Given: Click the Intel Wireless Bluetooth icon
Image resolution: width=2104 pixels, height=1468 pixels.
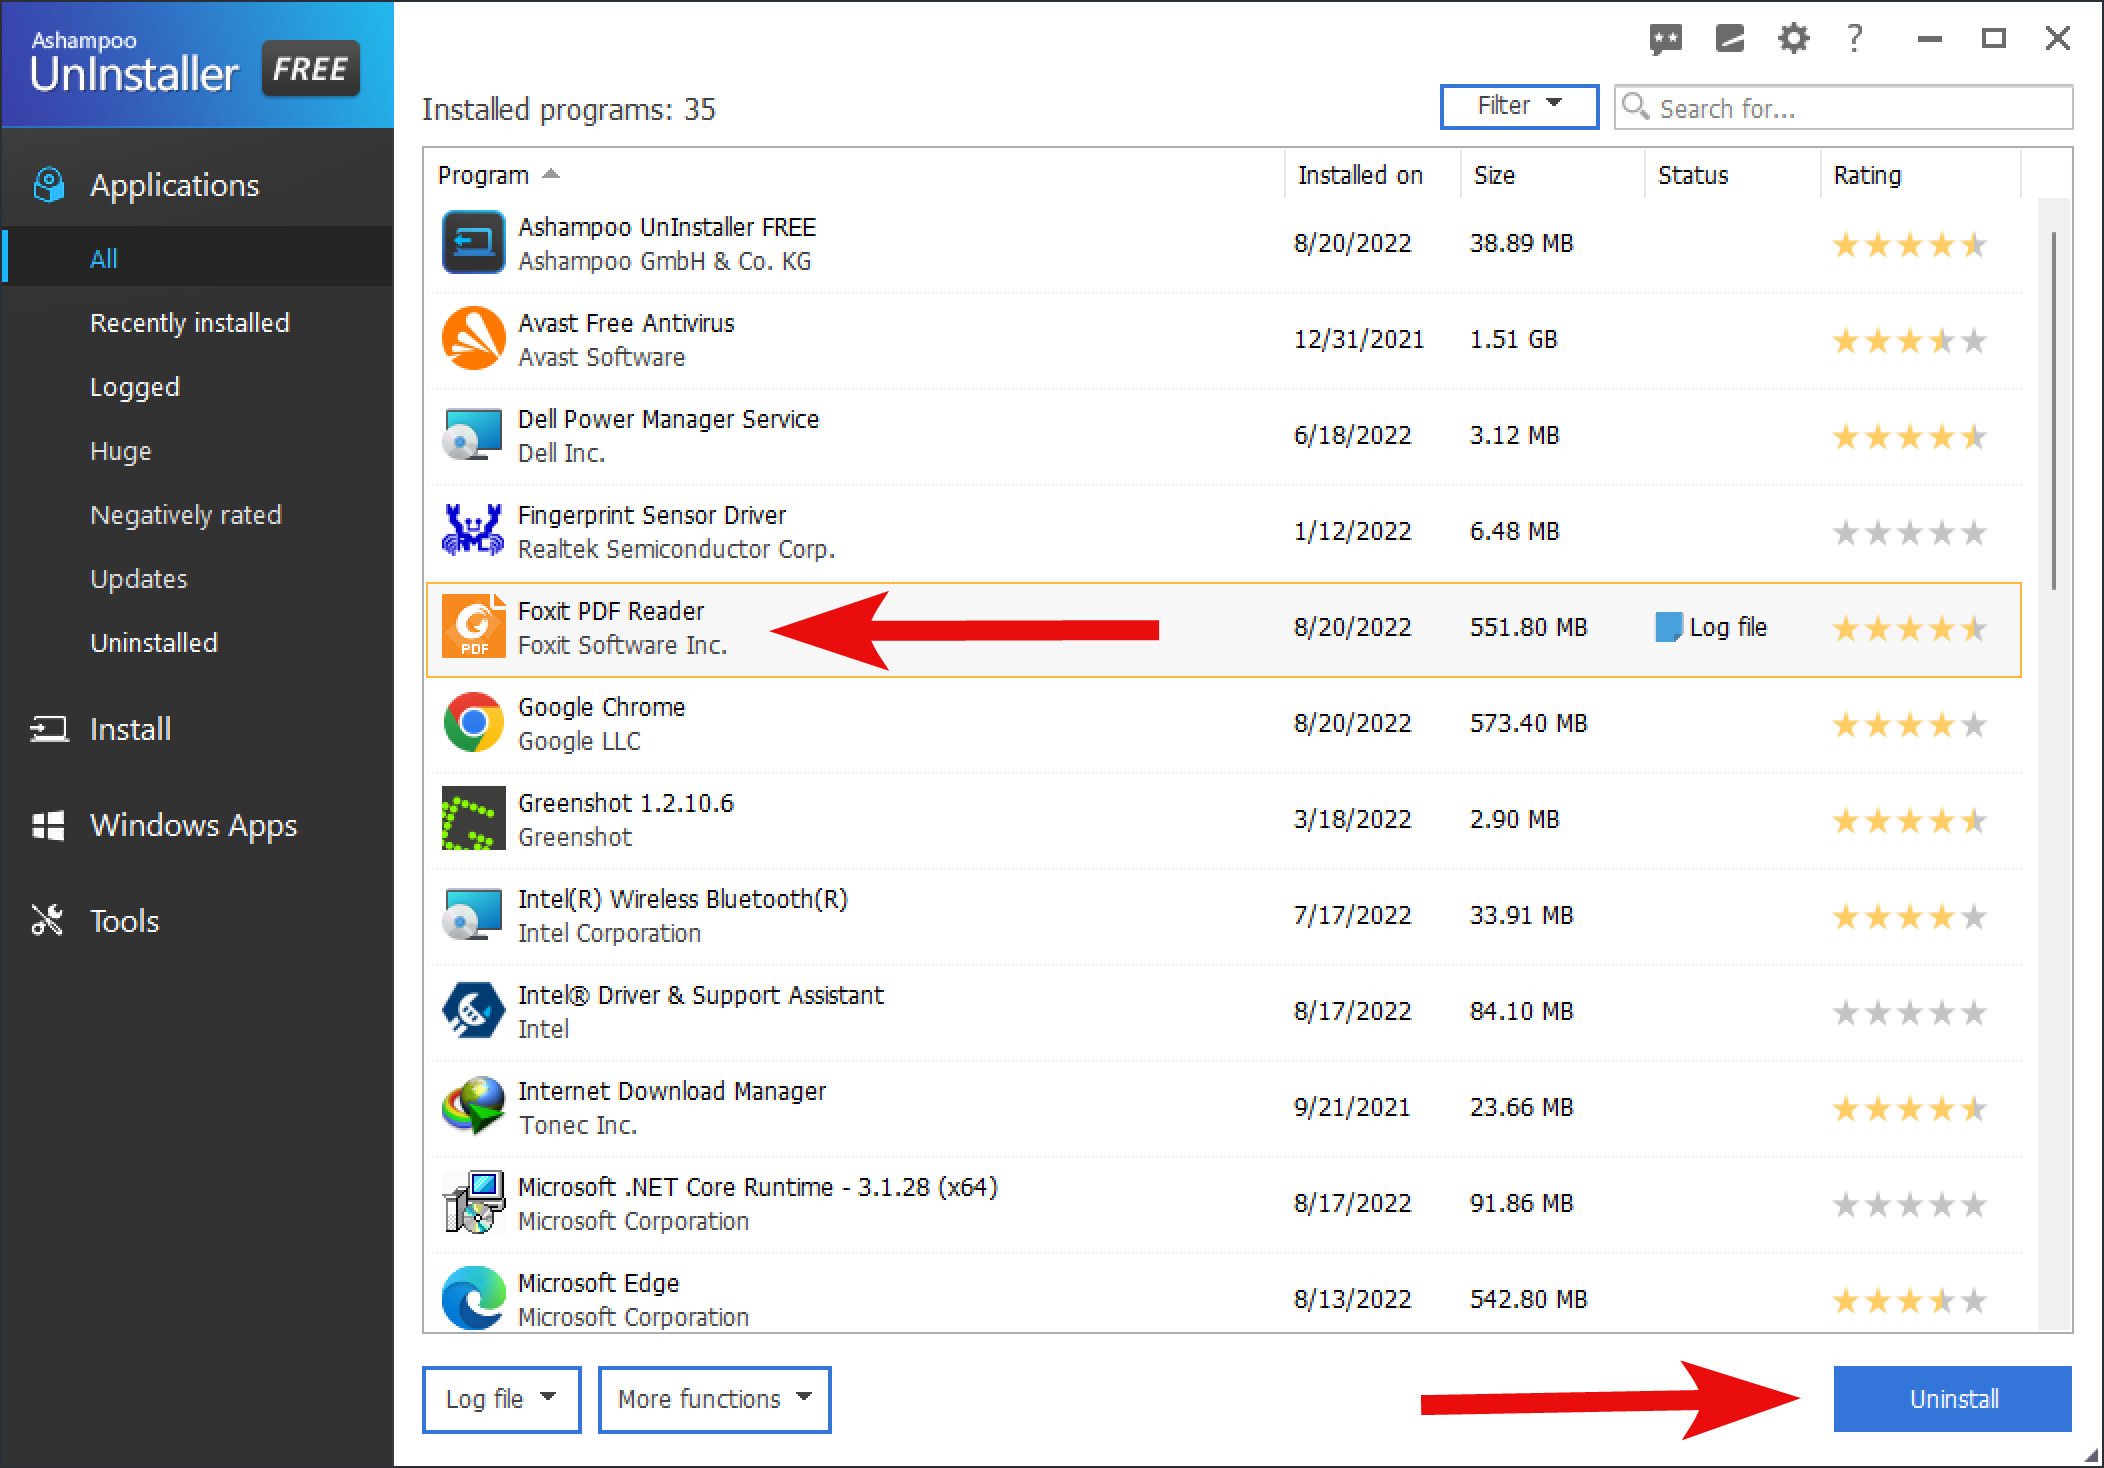Looking at the screenshot, I should pyautogui.click(x=473, y=914).
